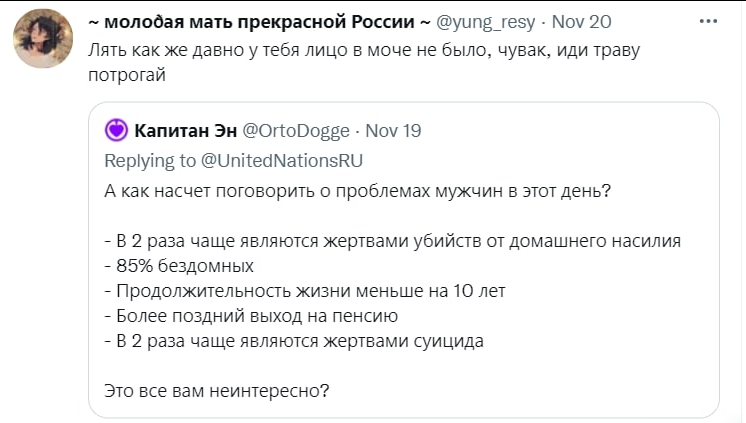Open the Капитан Эн profile name
This screenshot has height=423, width=746.
(184, 130)
